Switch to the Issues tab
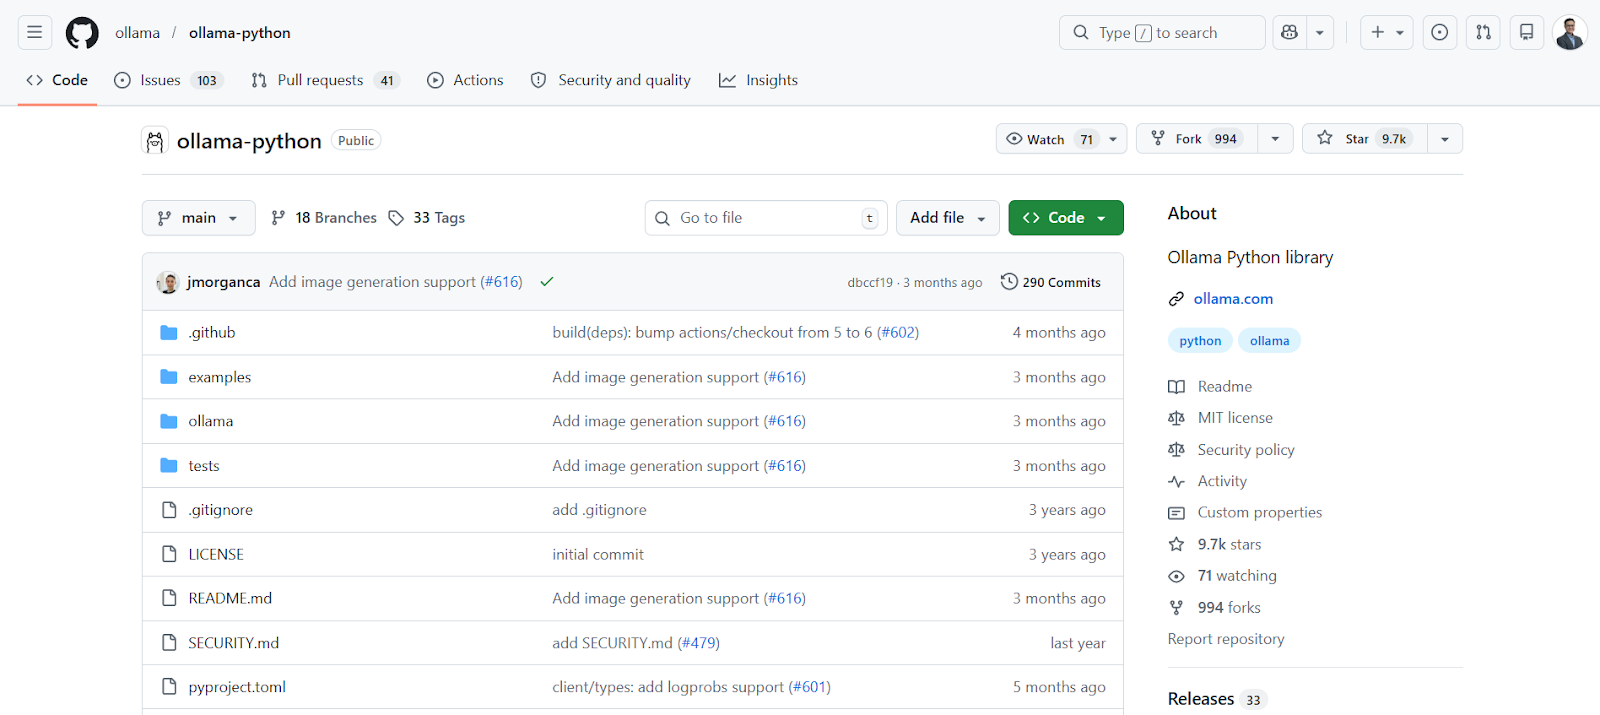This screenshot has width=1600, height=715. [168, 80]
